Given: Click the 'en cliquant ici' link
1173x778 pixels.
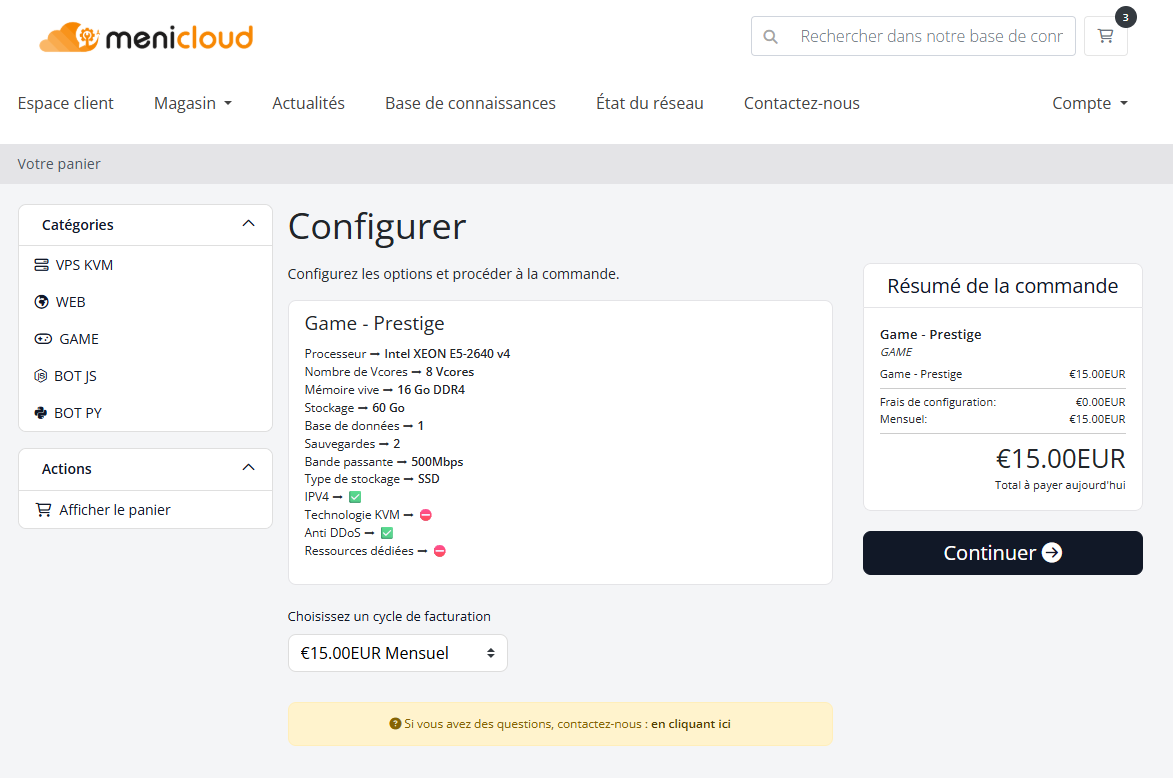Looking at the screenshot, I should tap(690, 723).
